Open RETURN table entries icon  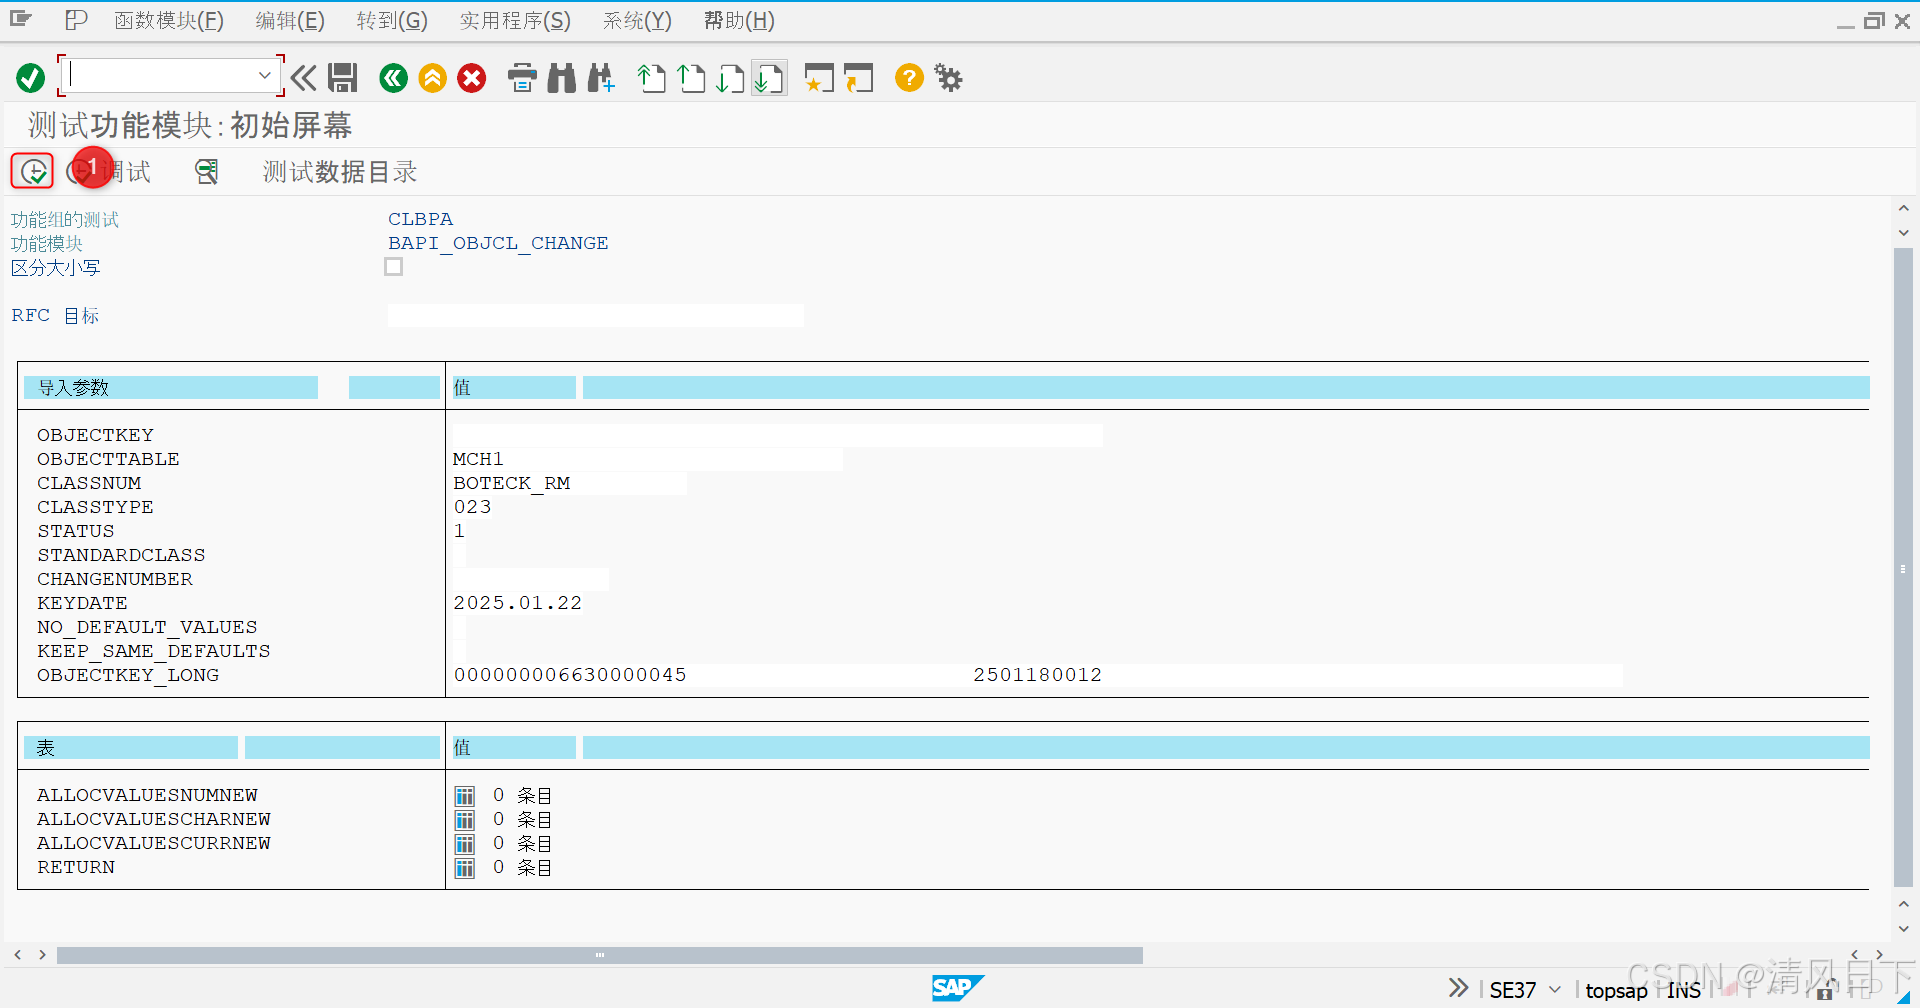tap(465, 868)
